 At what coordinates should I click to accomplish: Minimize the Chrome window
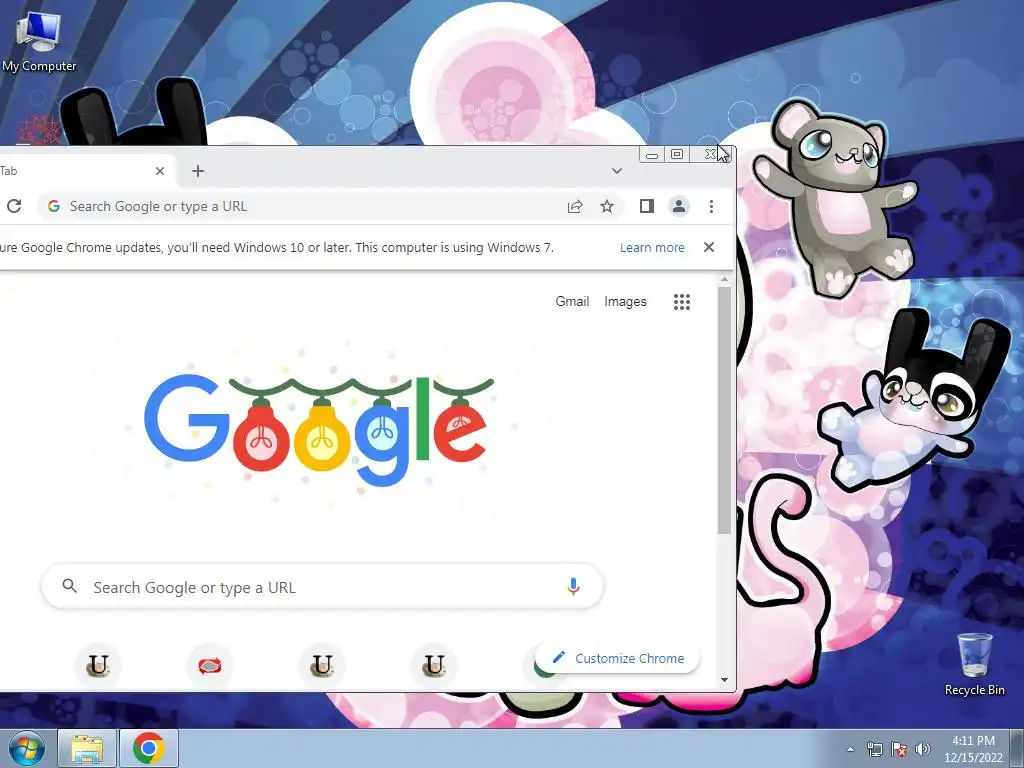coord(651,155)
